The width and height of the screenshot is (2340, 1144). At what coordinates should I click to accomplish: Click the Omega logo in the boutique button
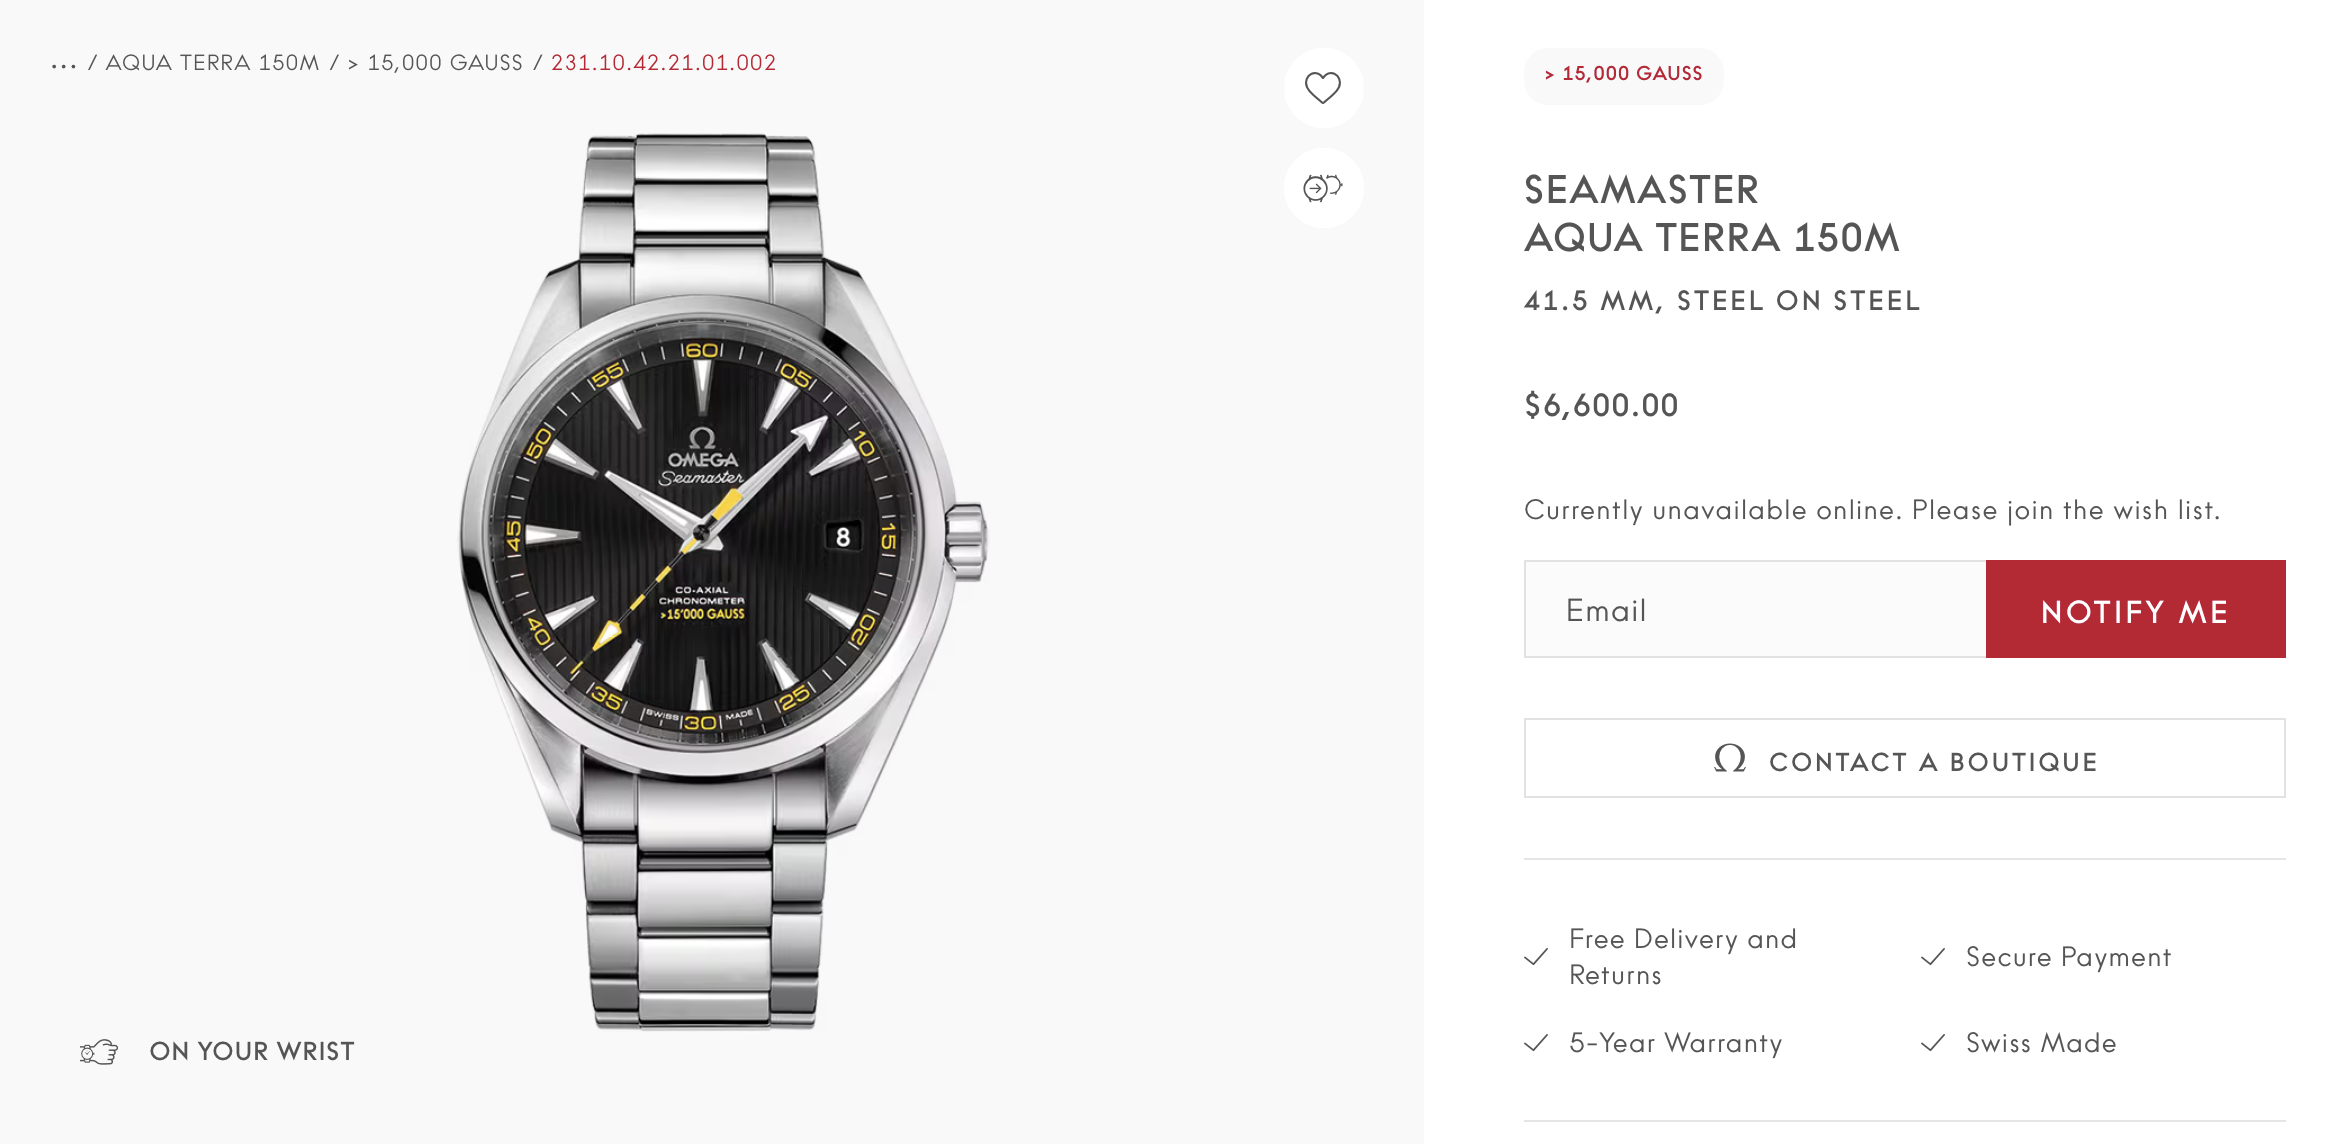tap(1730, 759)
